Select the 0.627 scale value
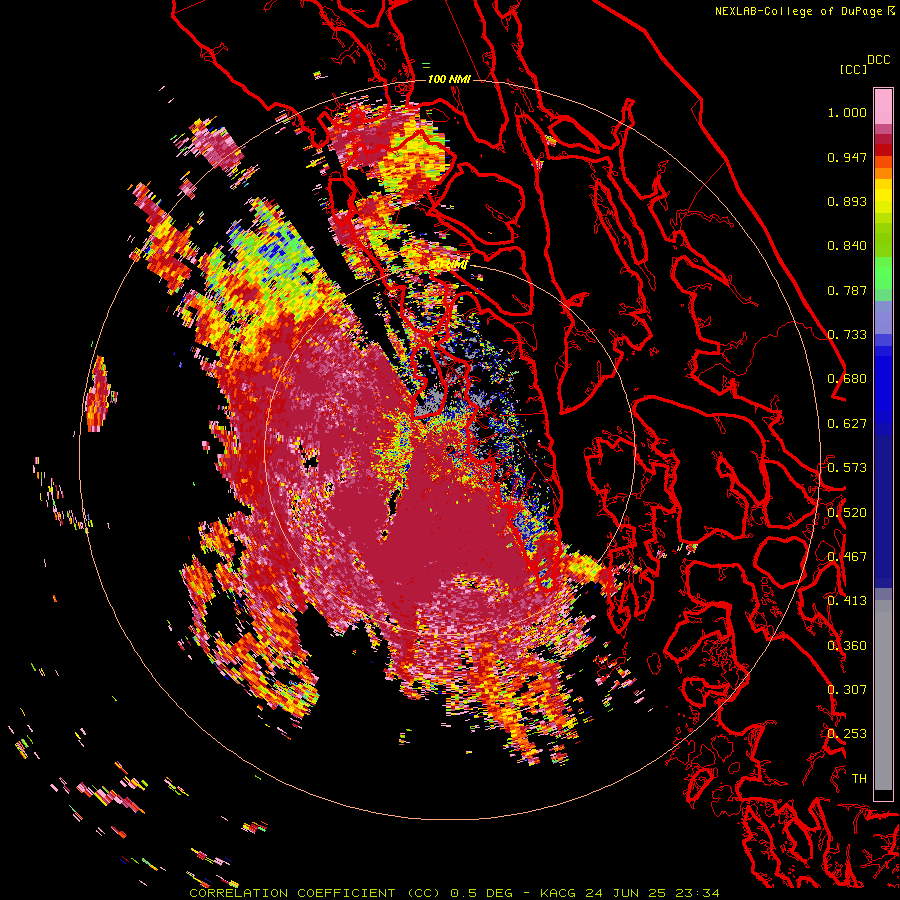This screenshot has width=900, height=900. (847, 424)
